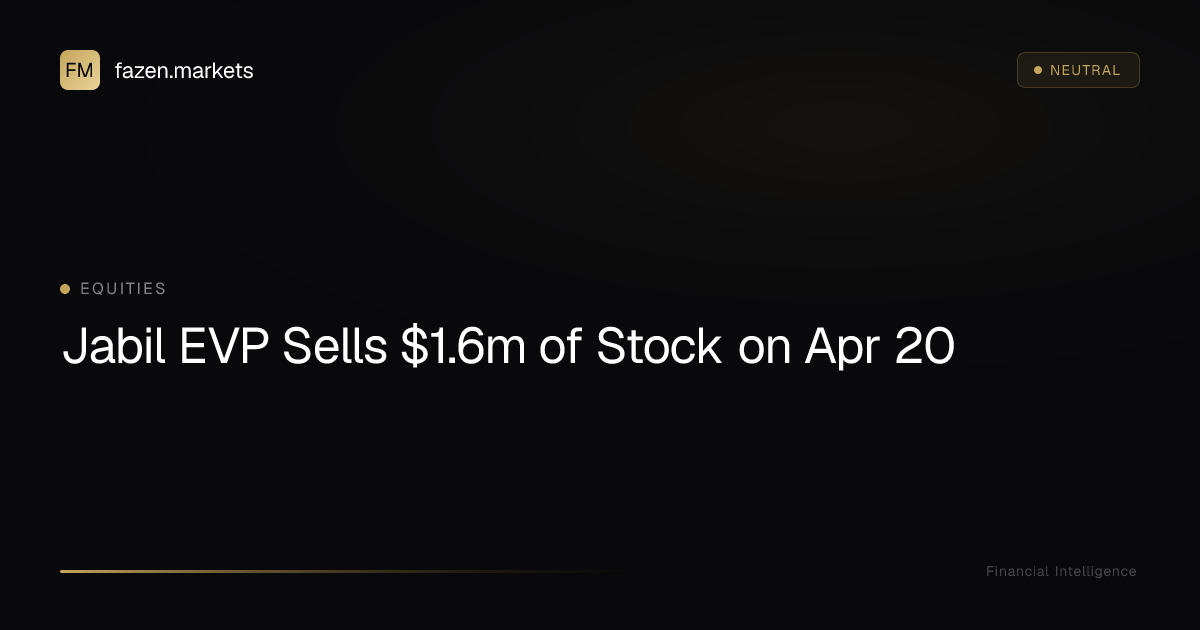1200x630 pixels.
Task: Click the word Intelligence in the footer
Action: click(1095, 572)
